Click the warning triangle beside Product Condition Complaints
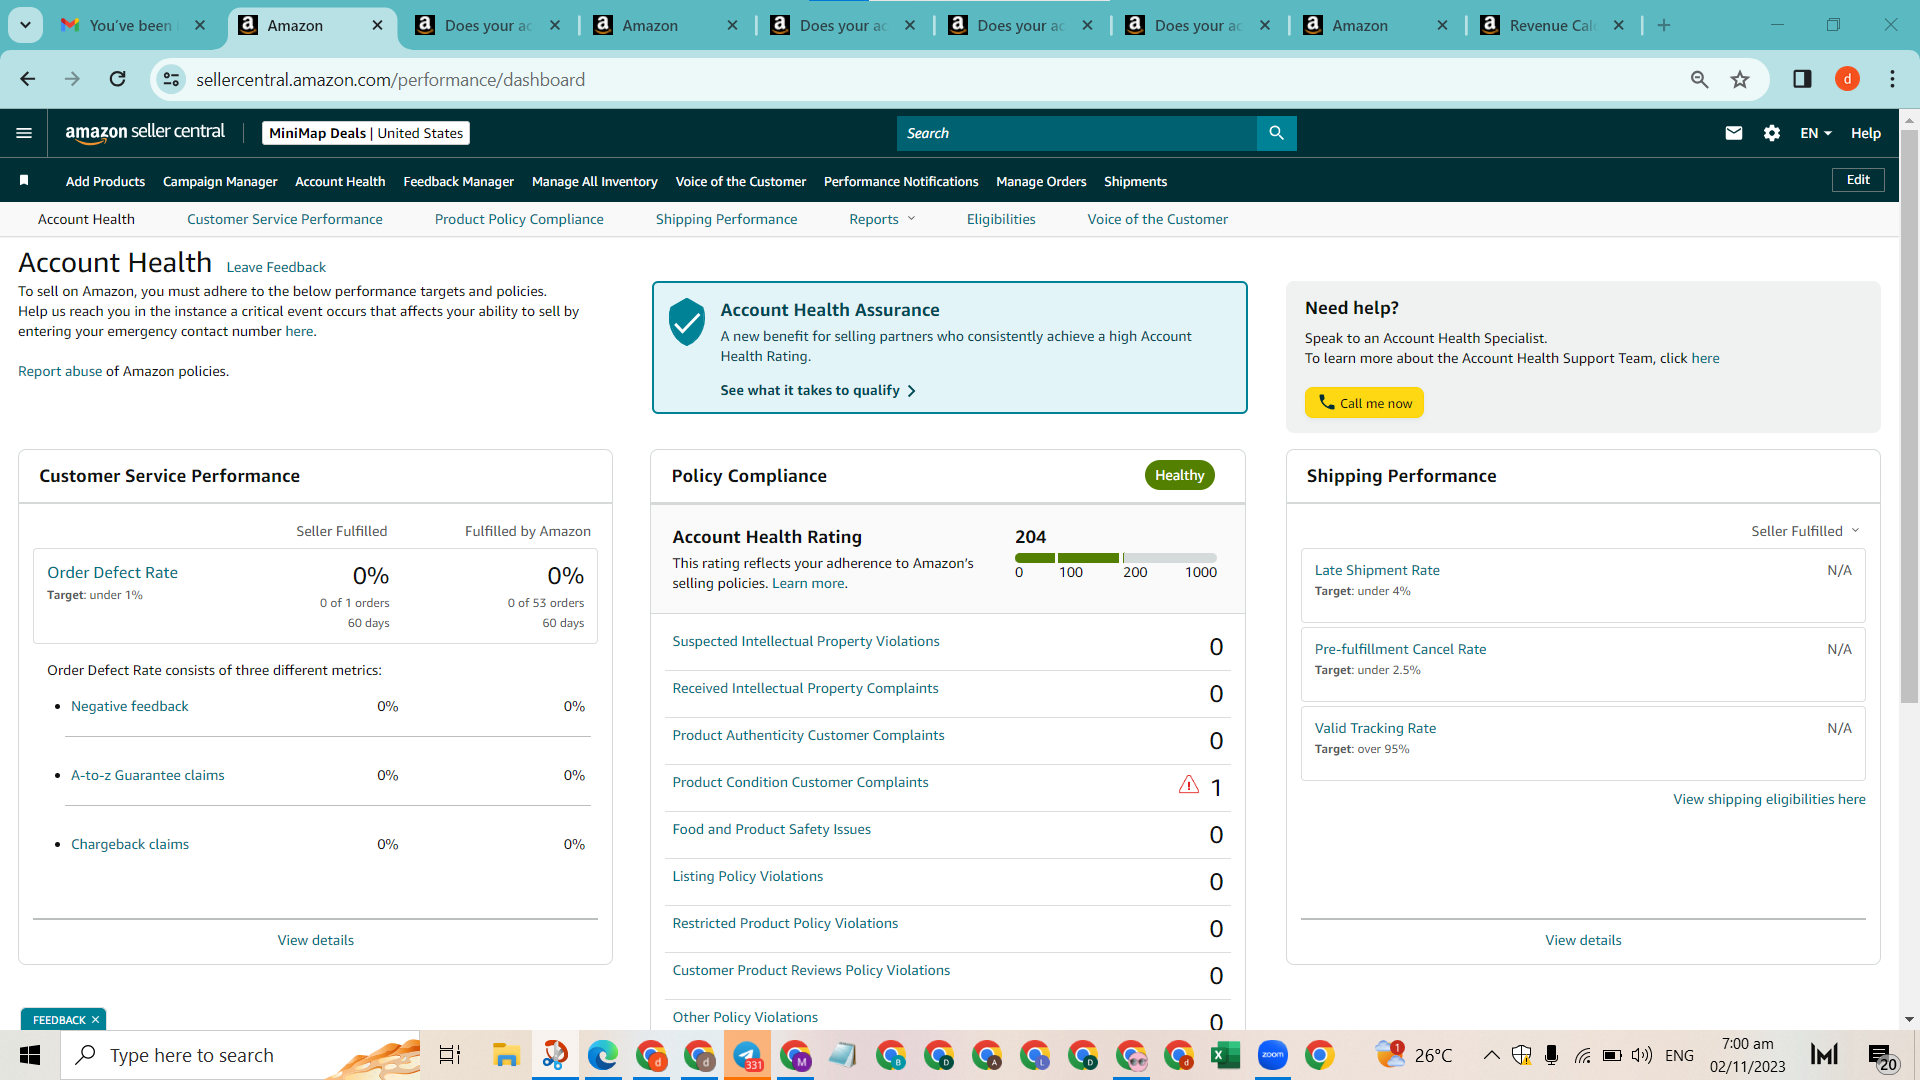Viewport: 1920px width, 1080px height. tap(1188, 785)
